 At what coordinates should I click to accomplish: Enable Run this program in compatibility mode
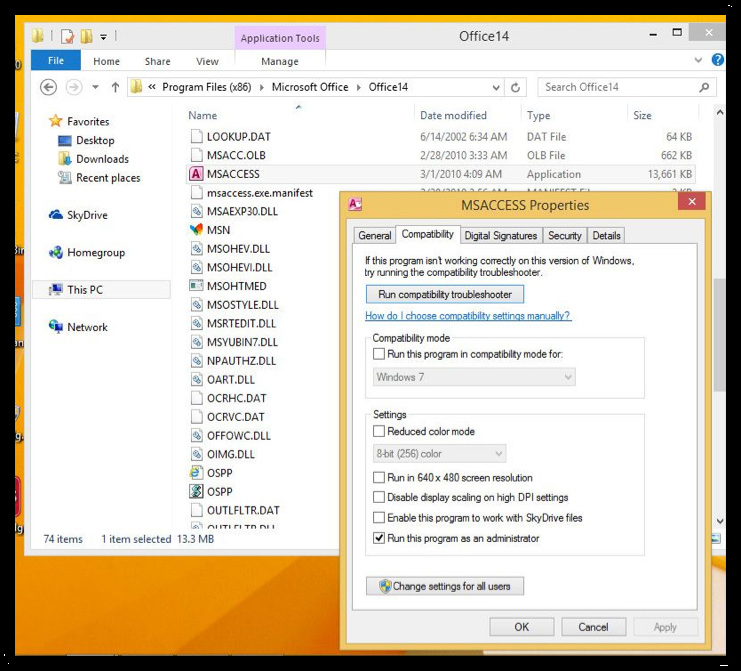click(379, 354)
